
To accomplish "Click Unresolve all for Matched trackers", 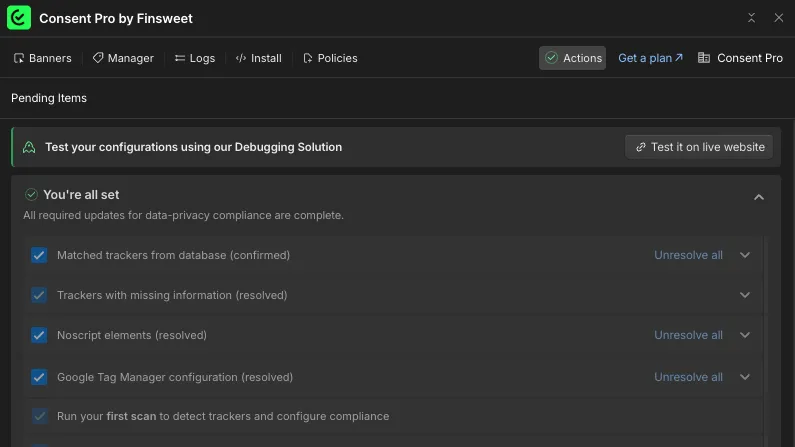I will coord(688,255).
